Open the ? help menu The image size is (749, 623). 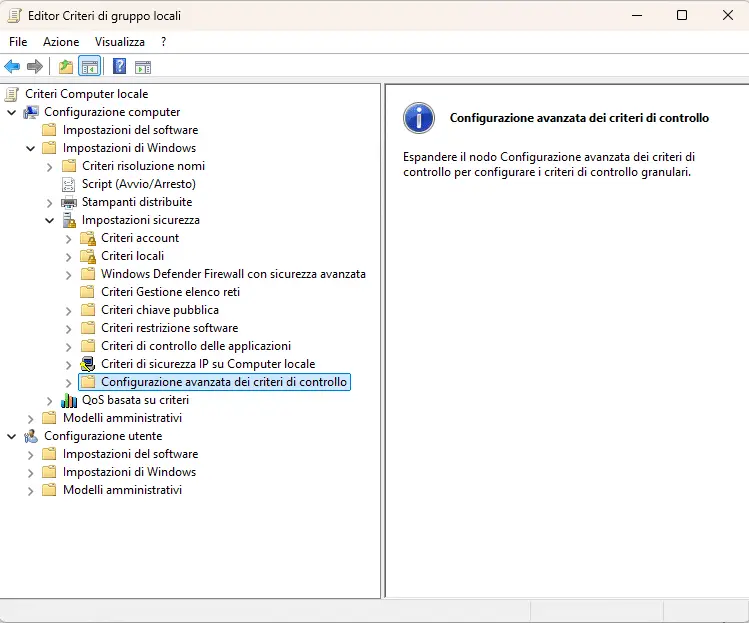click(x=164, y=42)
